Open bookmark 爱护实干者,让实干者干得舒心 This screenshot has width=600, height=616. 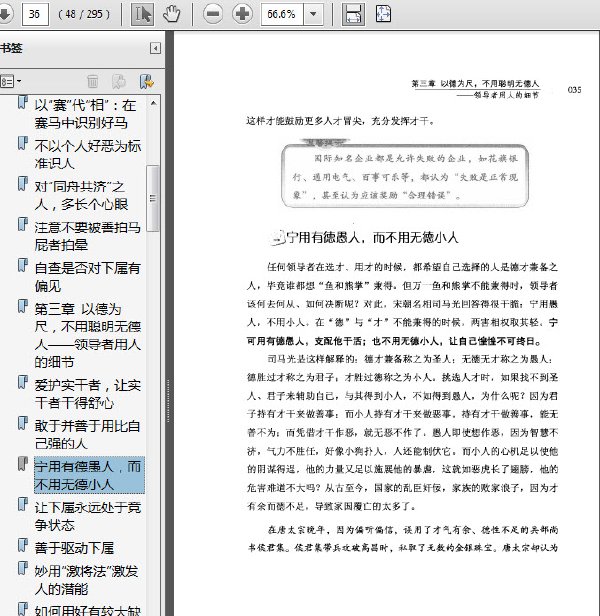(87, 394)
